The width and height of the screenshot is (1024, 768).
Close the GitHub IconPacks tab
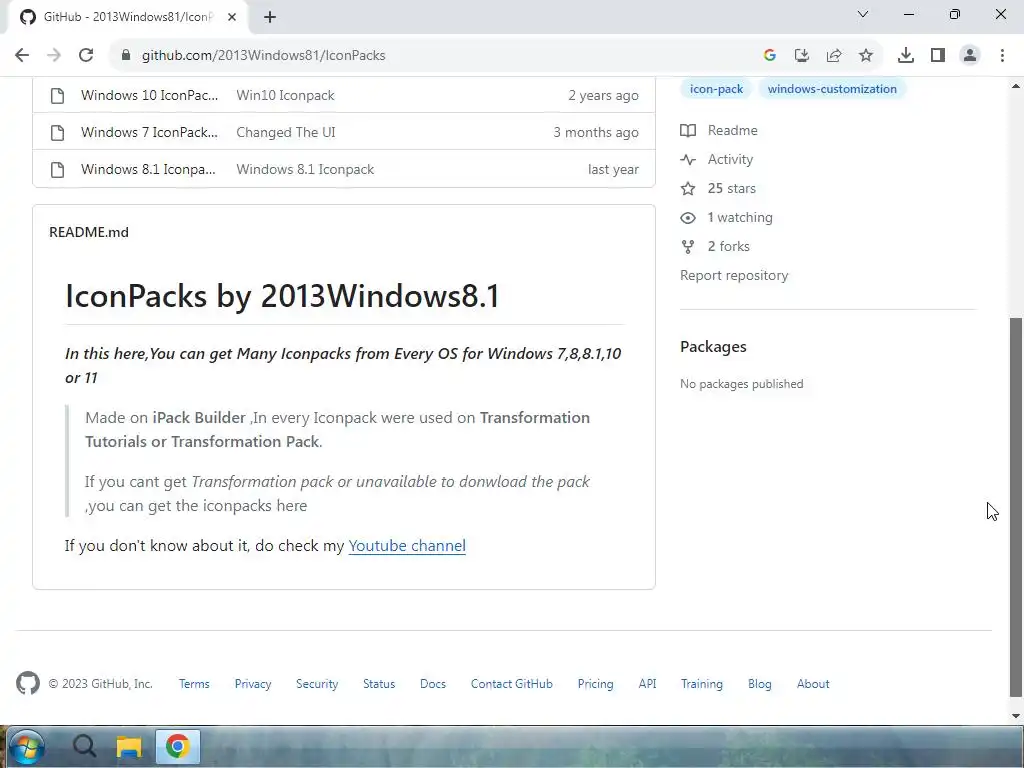pos(232,17)
